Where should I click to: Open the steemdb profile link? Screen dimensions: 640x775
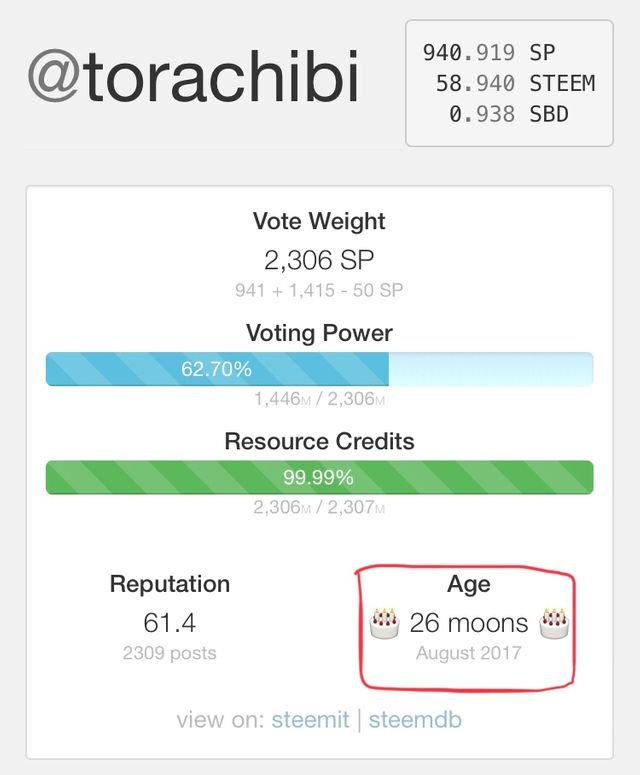pyautogui.click(x=415, y=720)
